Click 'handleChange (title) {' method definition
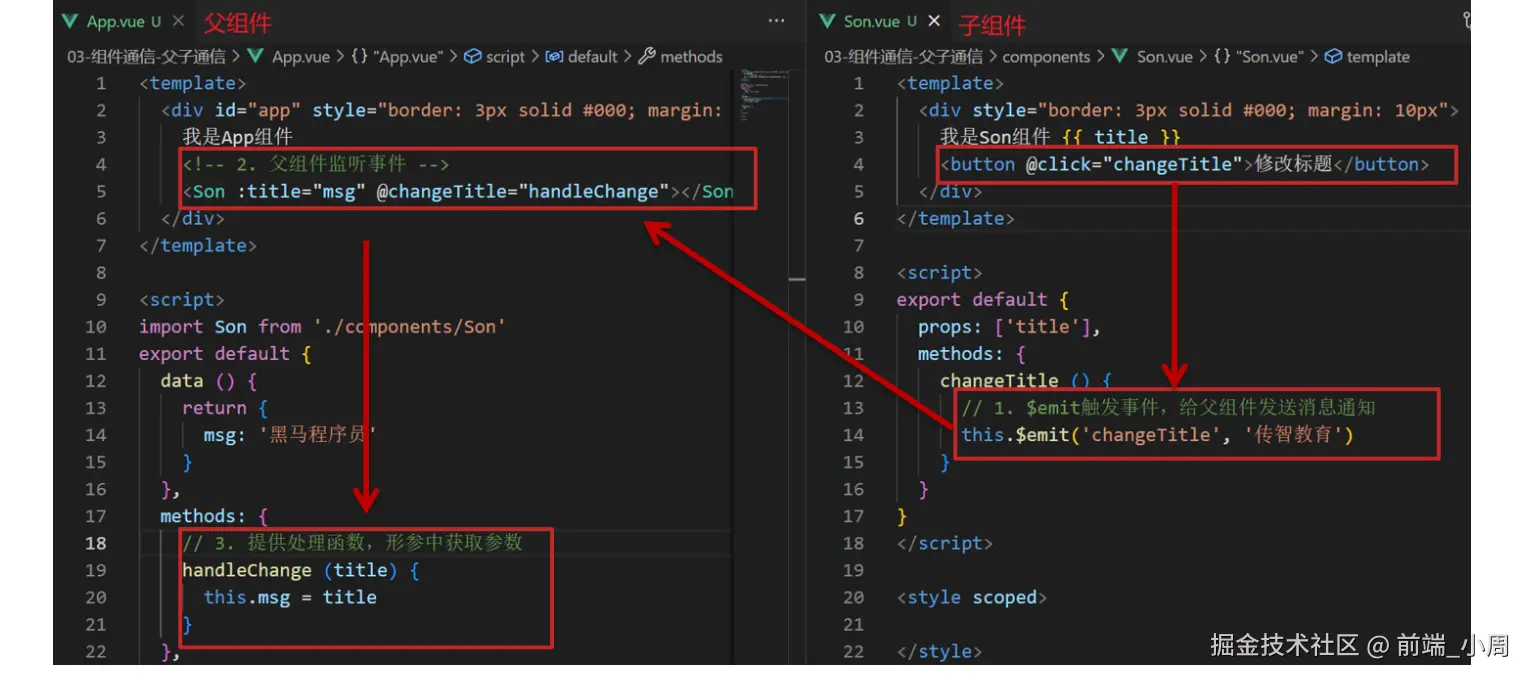1531x680 pixels. (x=300, y=570)
